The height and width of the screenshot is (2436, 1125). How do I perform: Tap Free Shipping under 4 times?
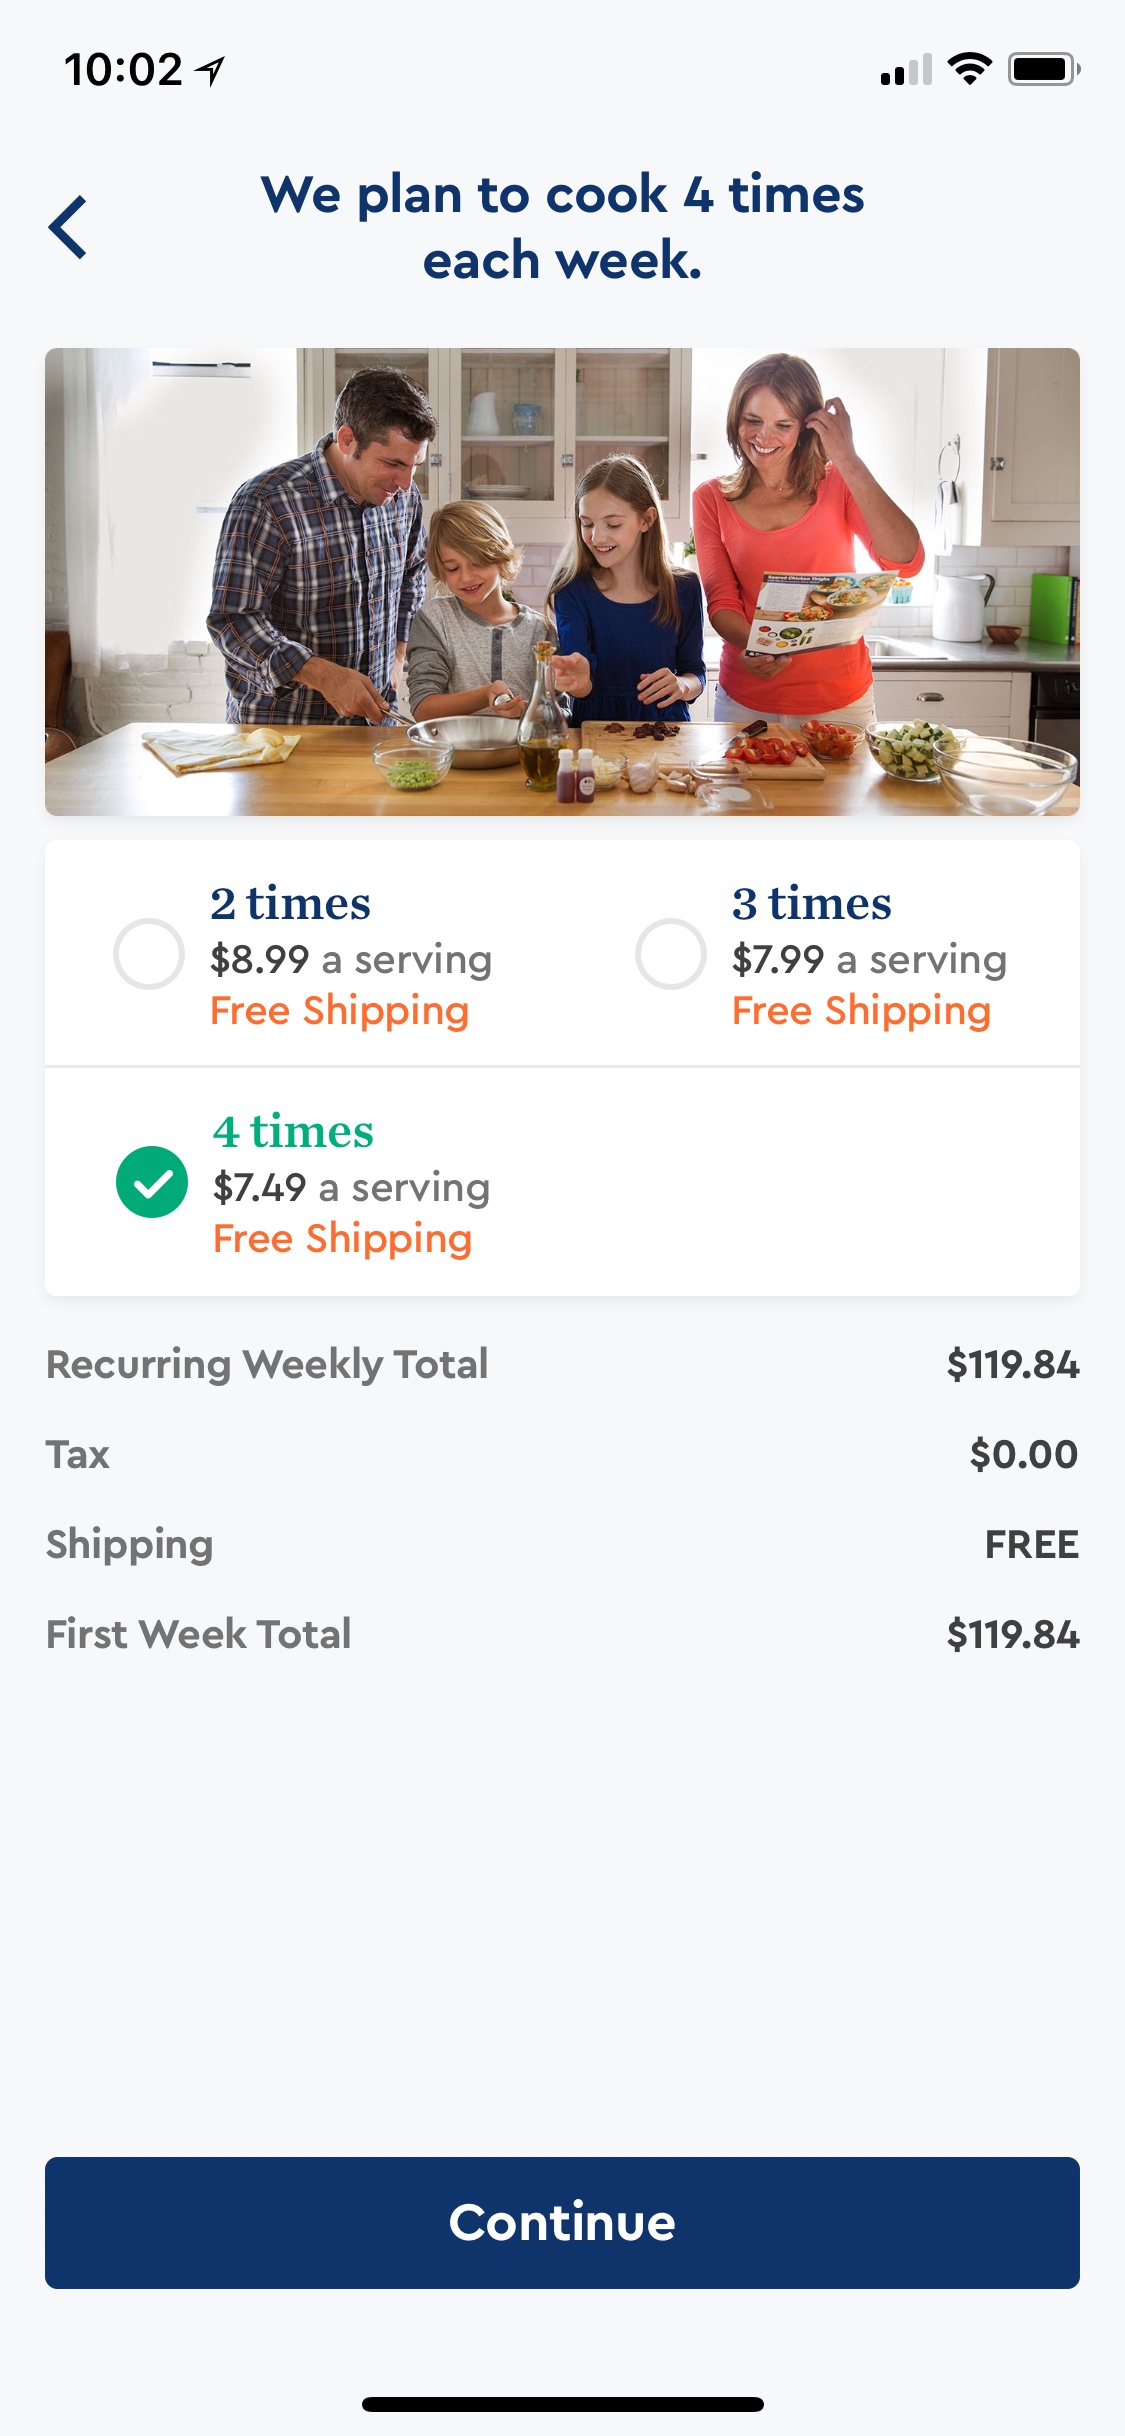click(342, 1239)
